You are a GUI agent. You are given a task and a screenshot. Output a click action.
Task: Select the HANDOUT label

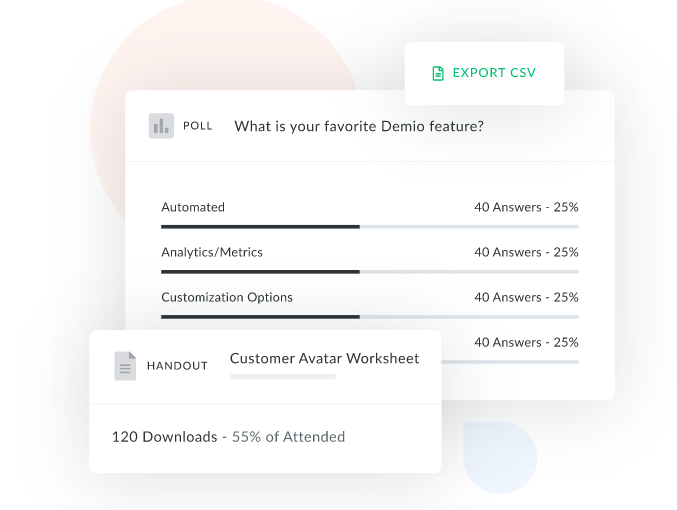177,366
